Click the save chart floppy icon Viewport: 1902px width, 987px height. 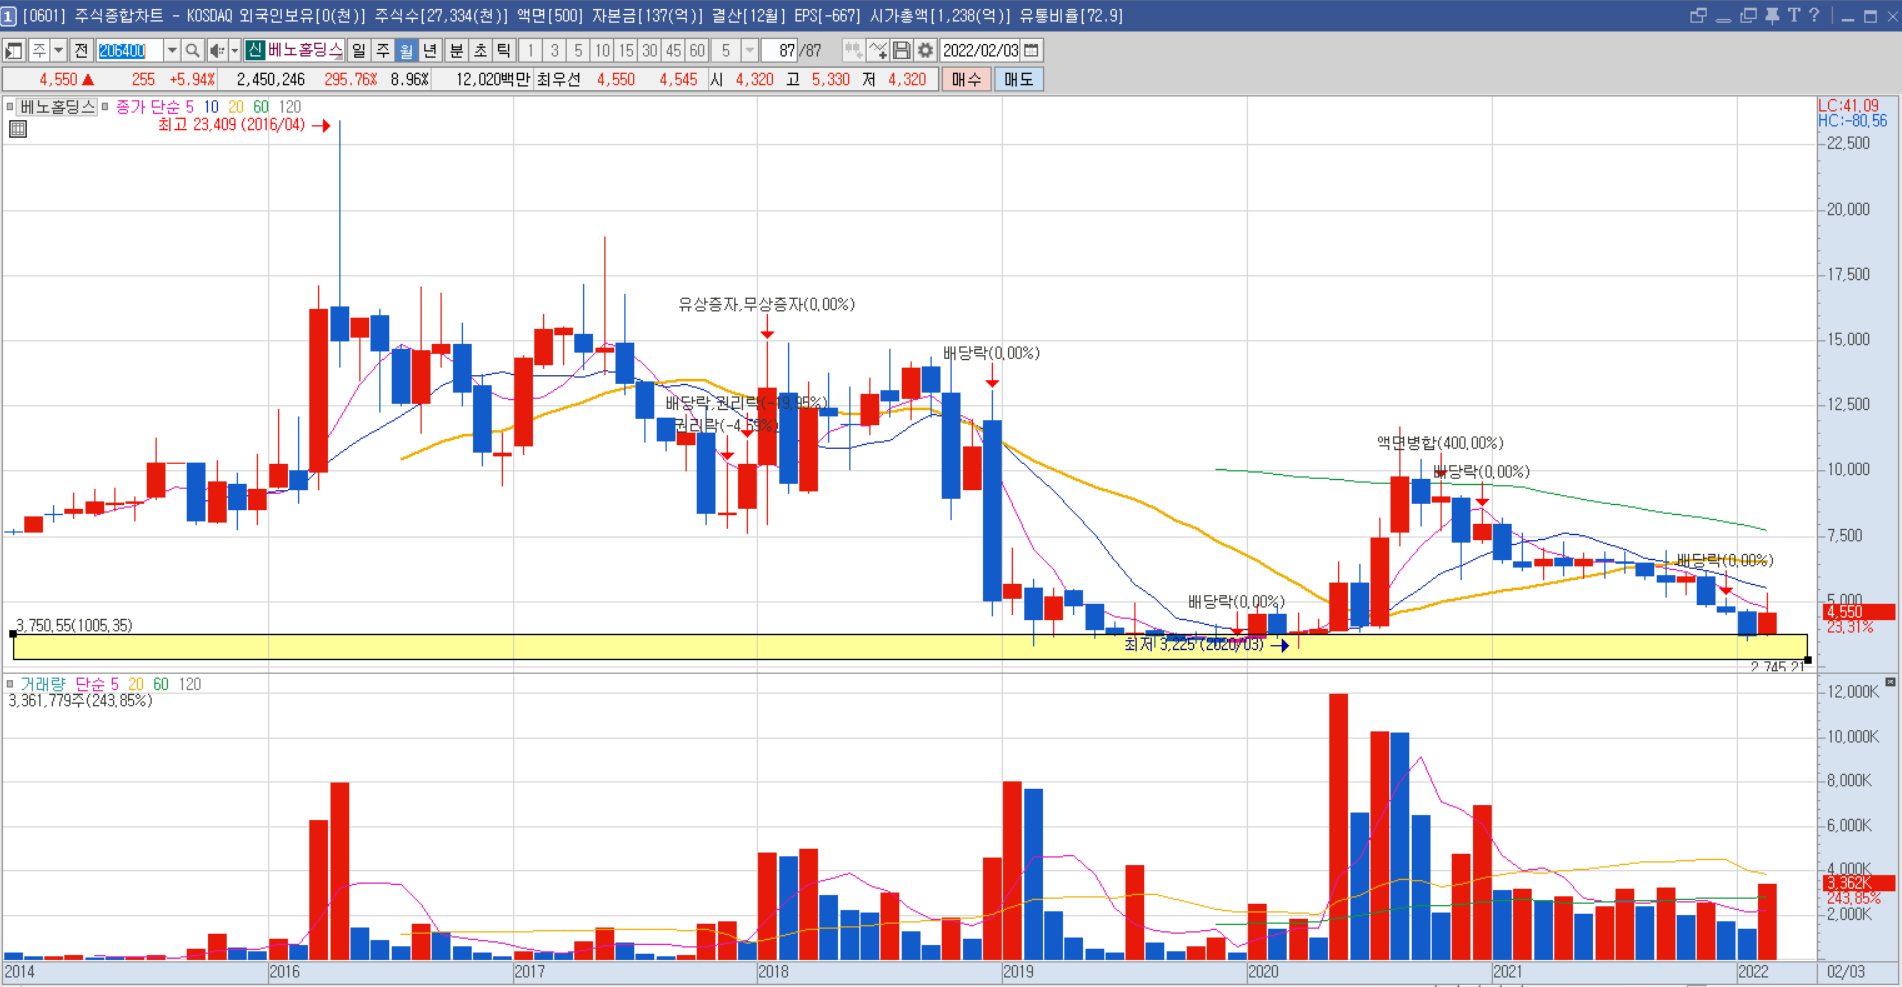tap(902, 50)
